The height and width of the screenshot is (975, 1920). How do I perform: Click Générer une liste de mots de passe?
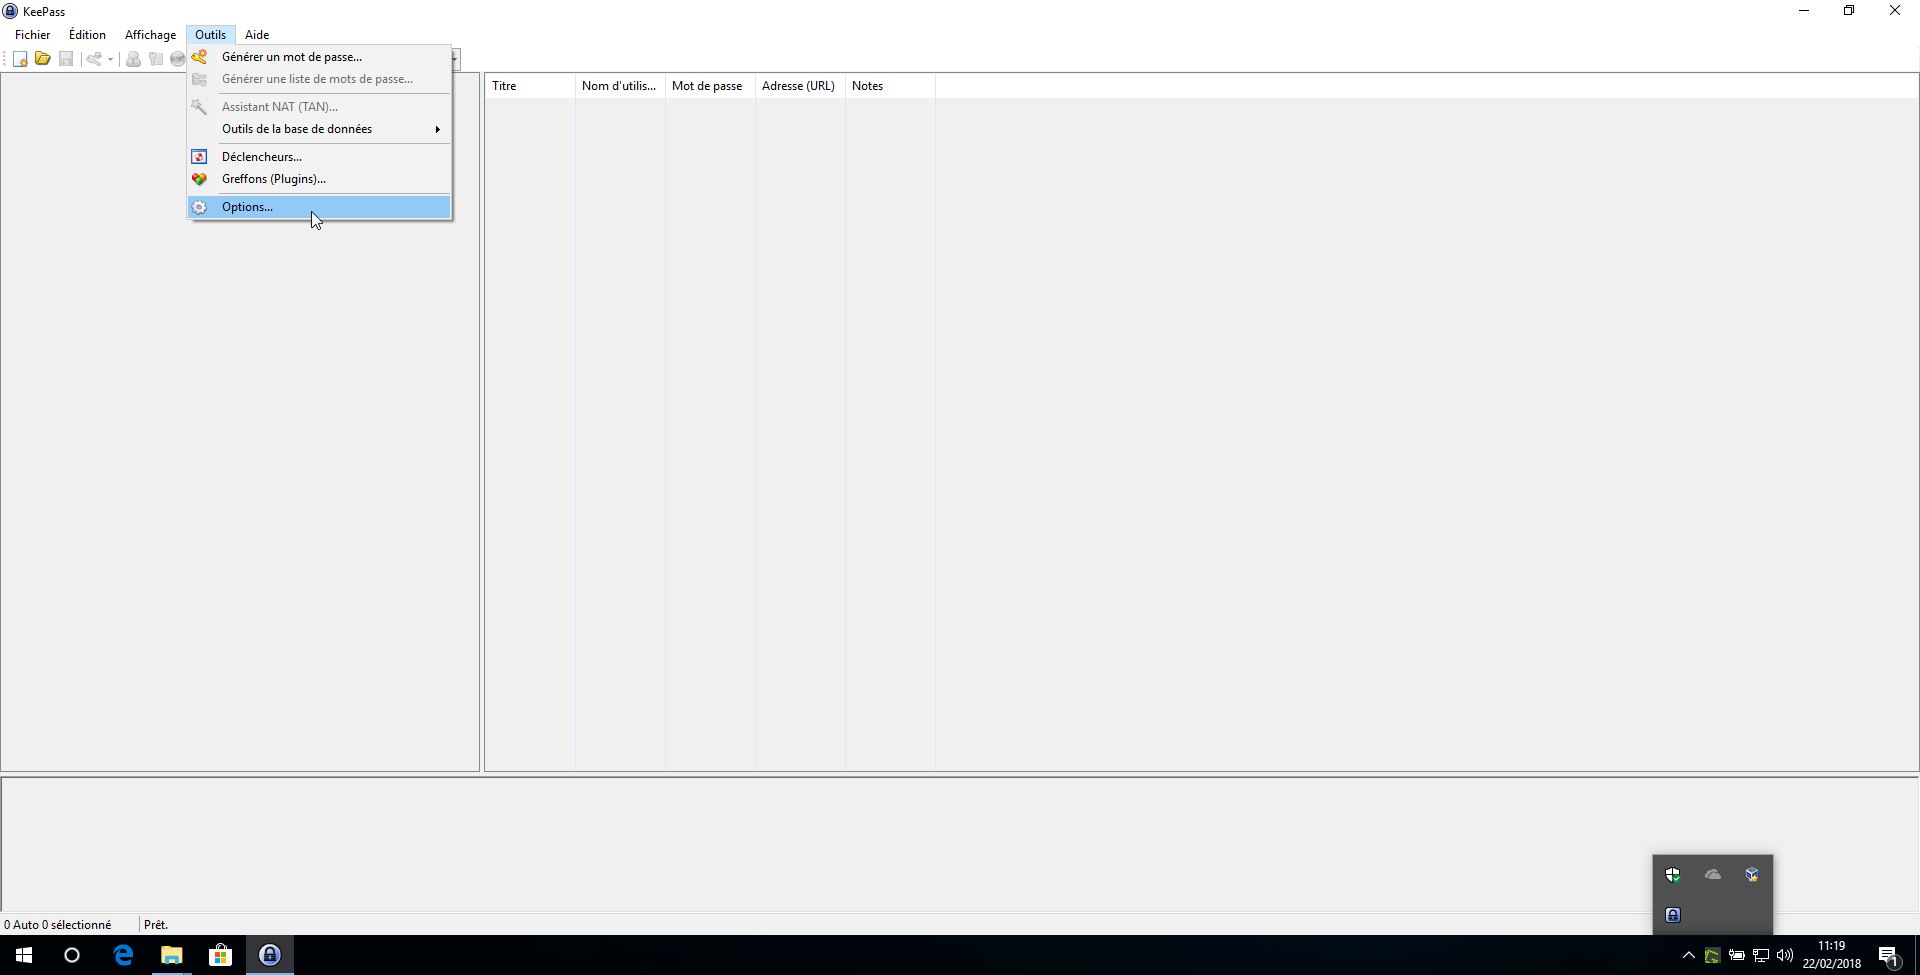pos(320,79)
